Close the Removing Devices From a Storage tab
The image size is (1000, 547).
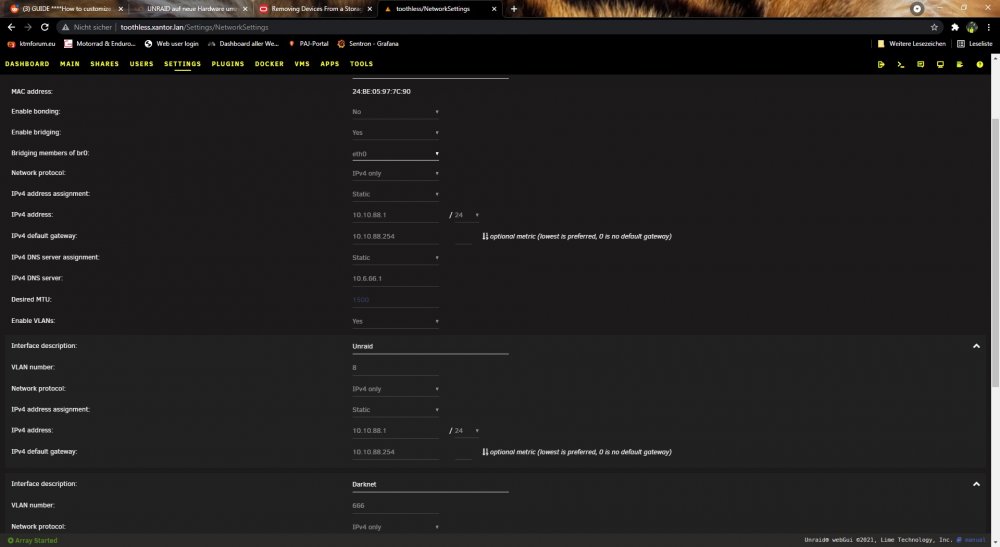[x=369, y=9]
